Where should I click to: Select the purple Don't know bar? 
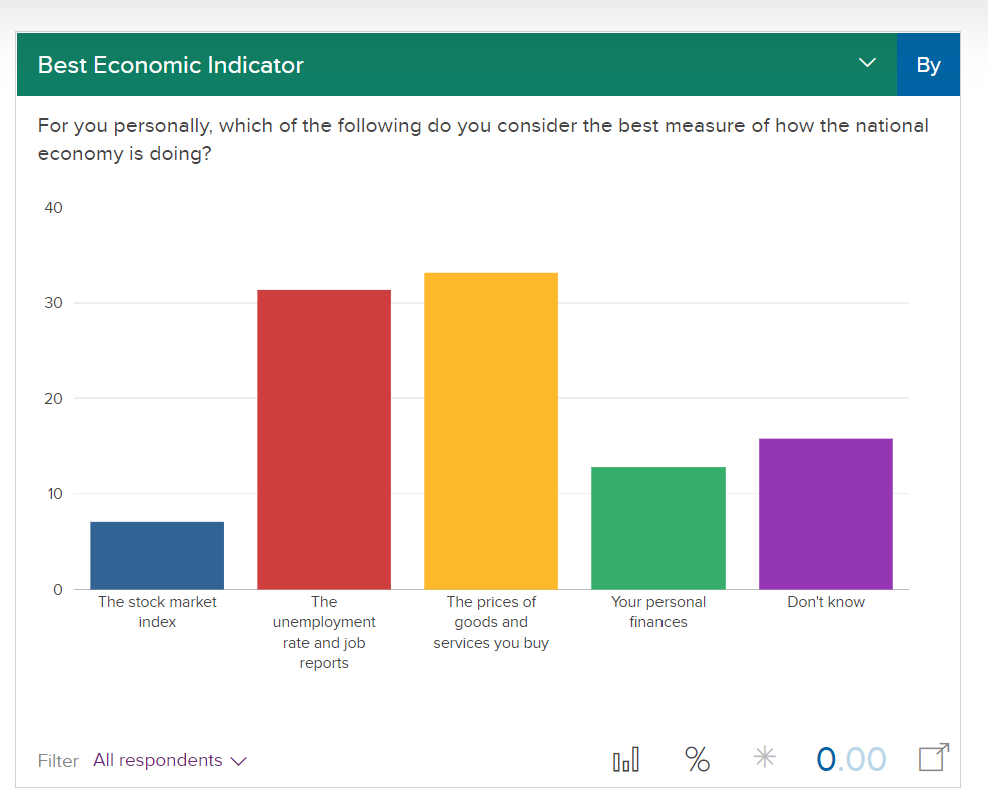[x=825, y=513]
